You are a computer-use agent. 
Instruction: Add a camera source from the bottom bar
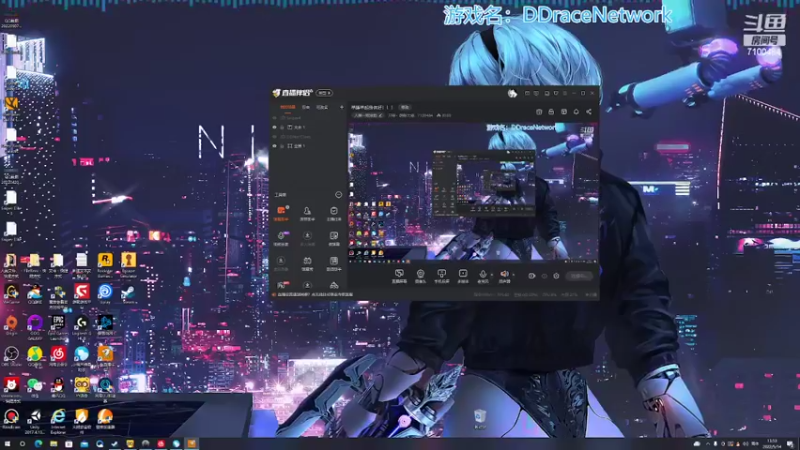point(420,276)
